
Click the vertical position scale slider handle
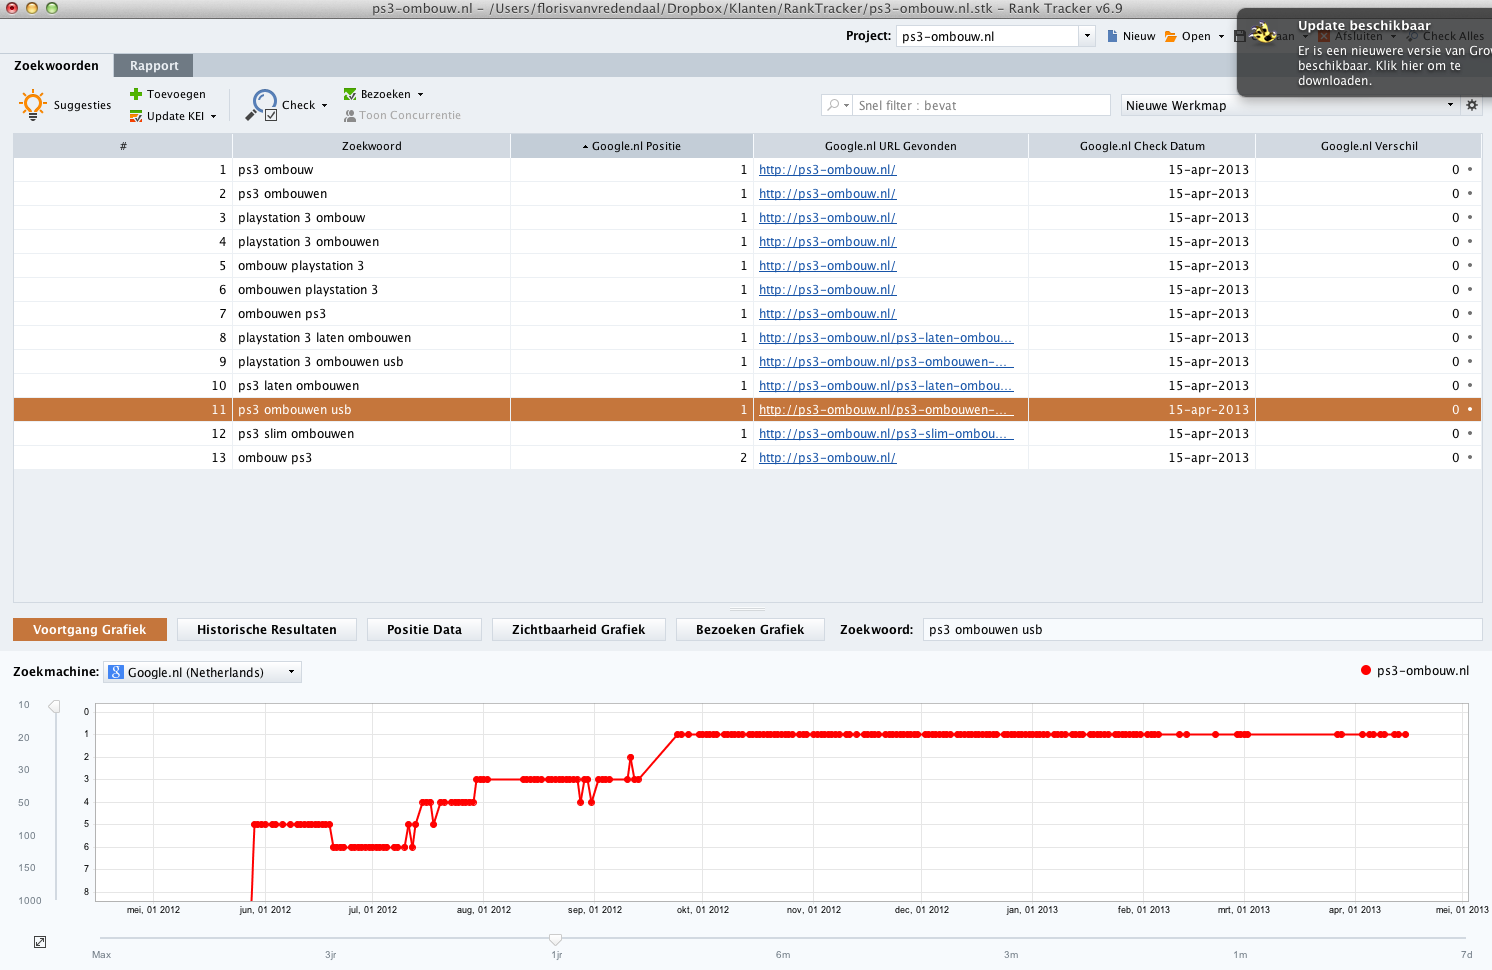55,707
